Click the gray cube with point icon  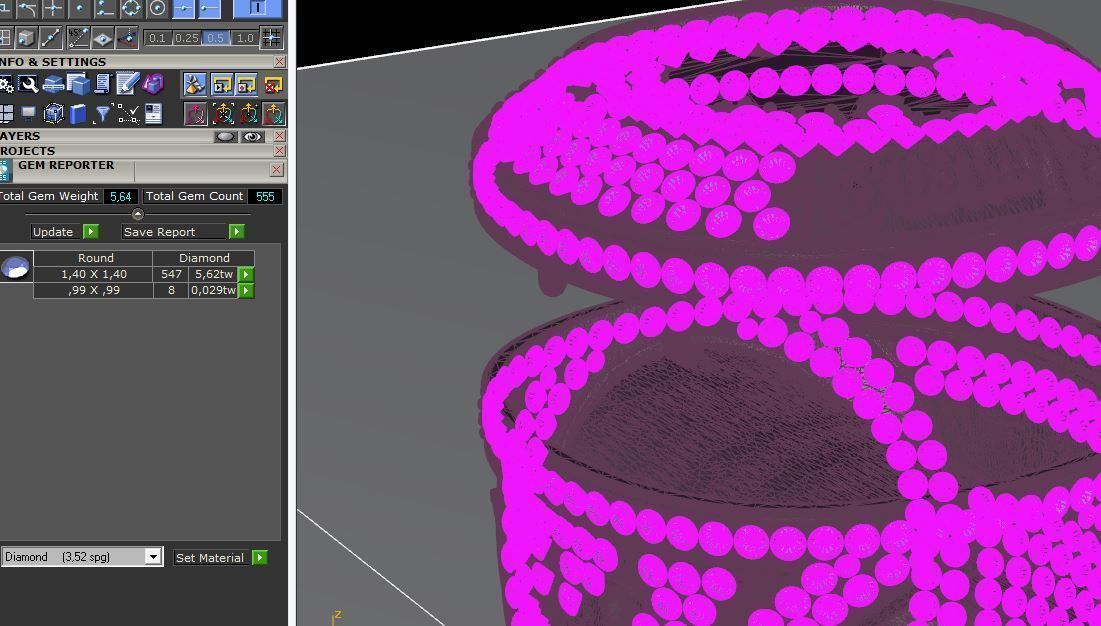click(x=26, y=37)
